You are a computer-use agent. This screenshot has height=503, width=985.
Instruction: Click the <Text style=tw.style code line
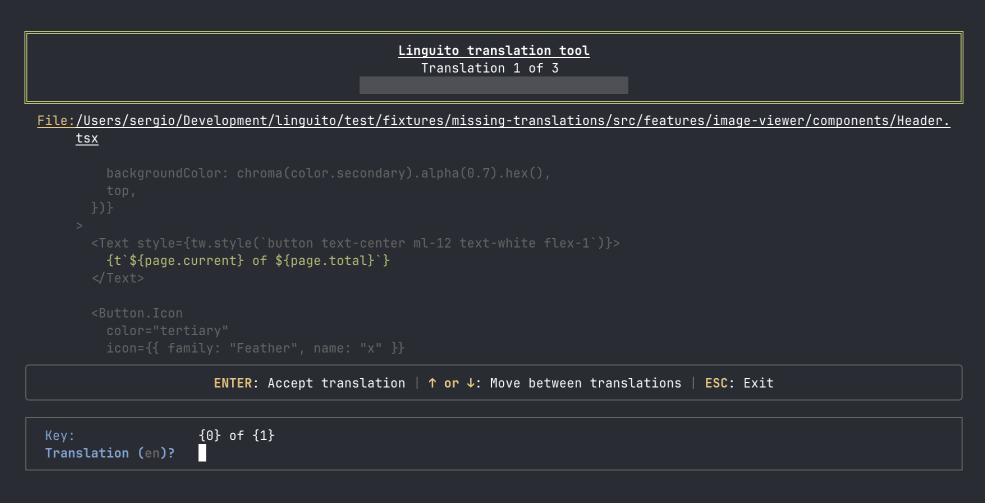(x=356, y=242)
